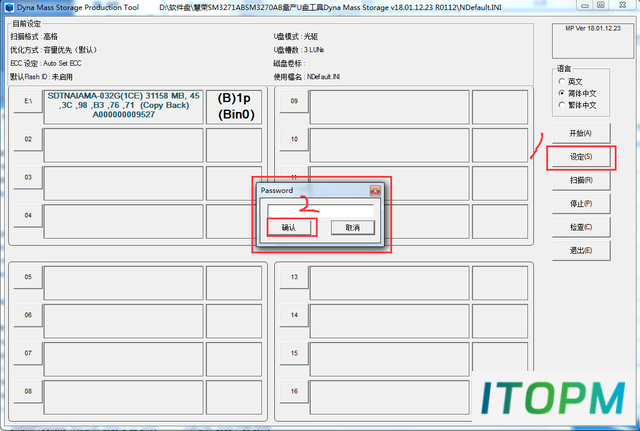Click the 取消 button in Password dialog
The width and height of the screenshot is (640, 431).
[x=353, y=227]
